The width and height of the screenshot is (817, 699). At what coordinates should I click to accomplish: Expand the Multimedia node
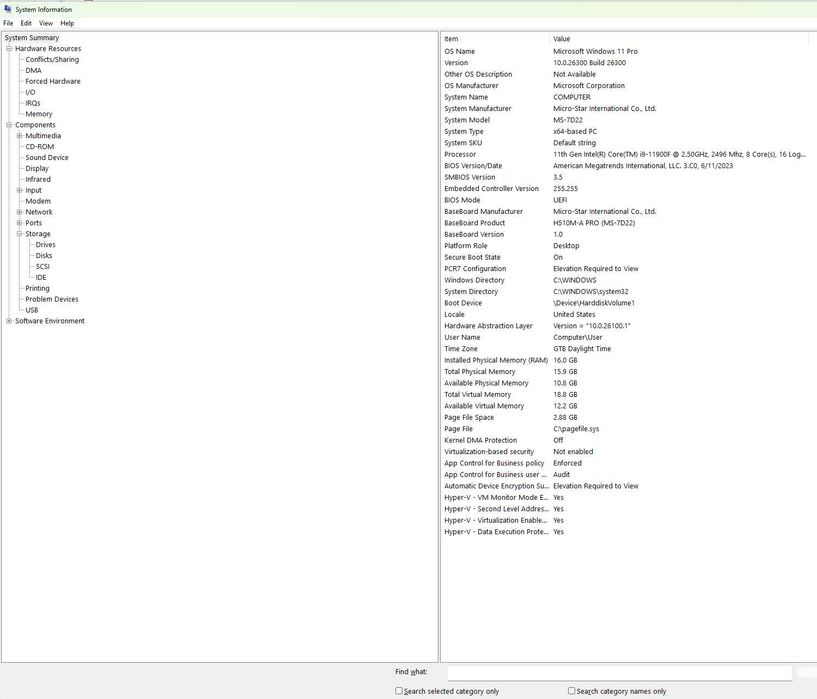coord(19,136)
